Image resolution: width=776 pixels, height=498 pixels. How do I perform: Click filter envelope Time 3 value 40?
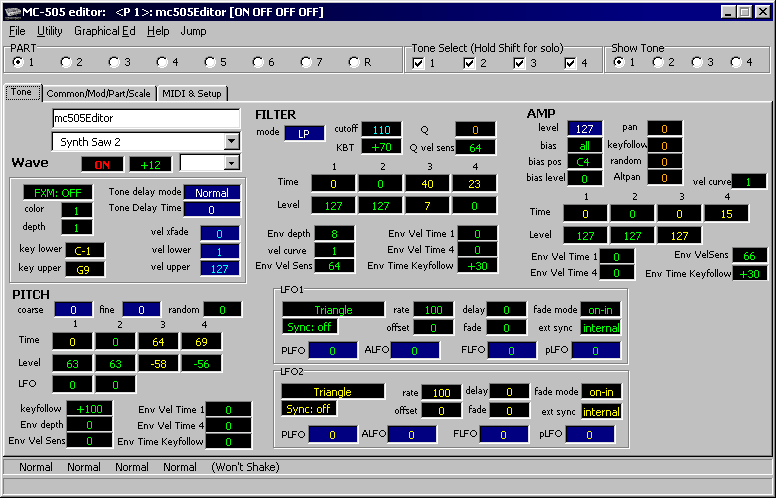pos(427,184)
